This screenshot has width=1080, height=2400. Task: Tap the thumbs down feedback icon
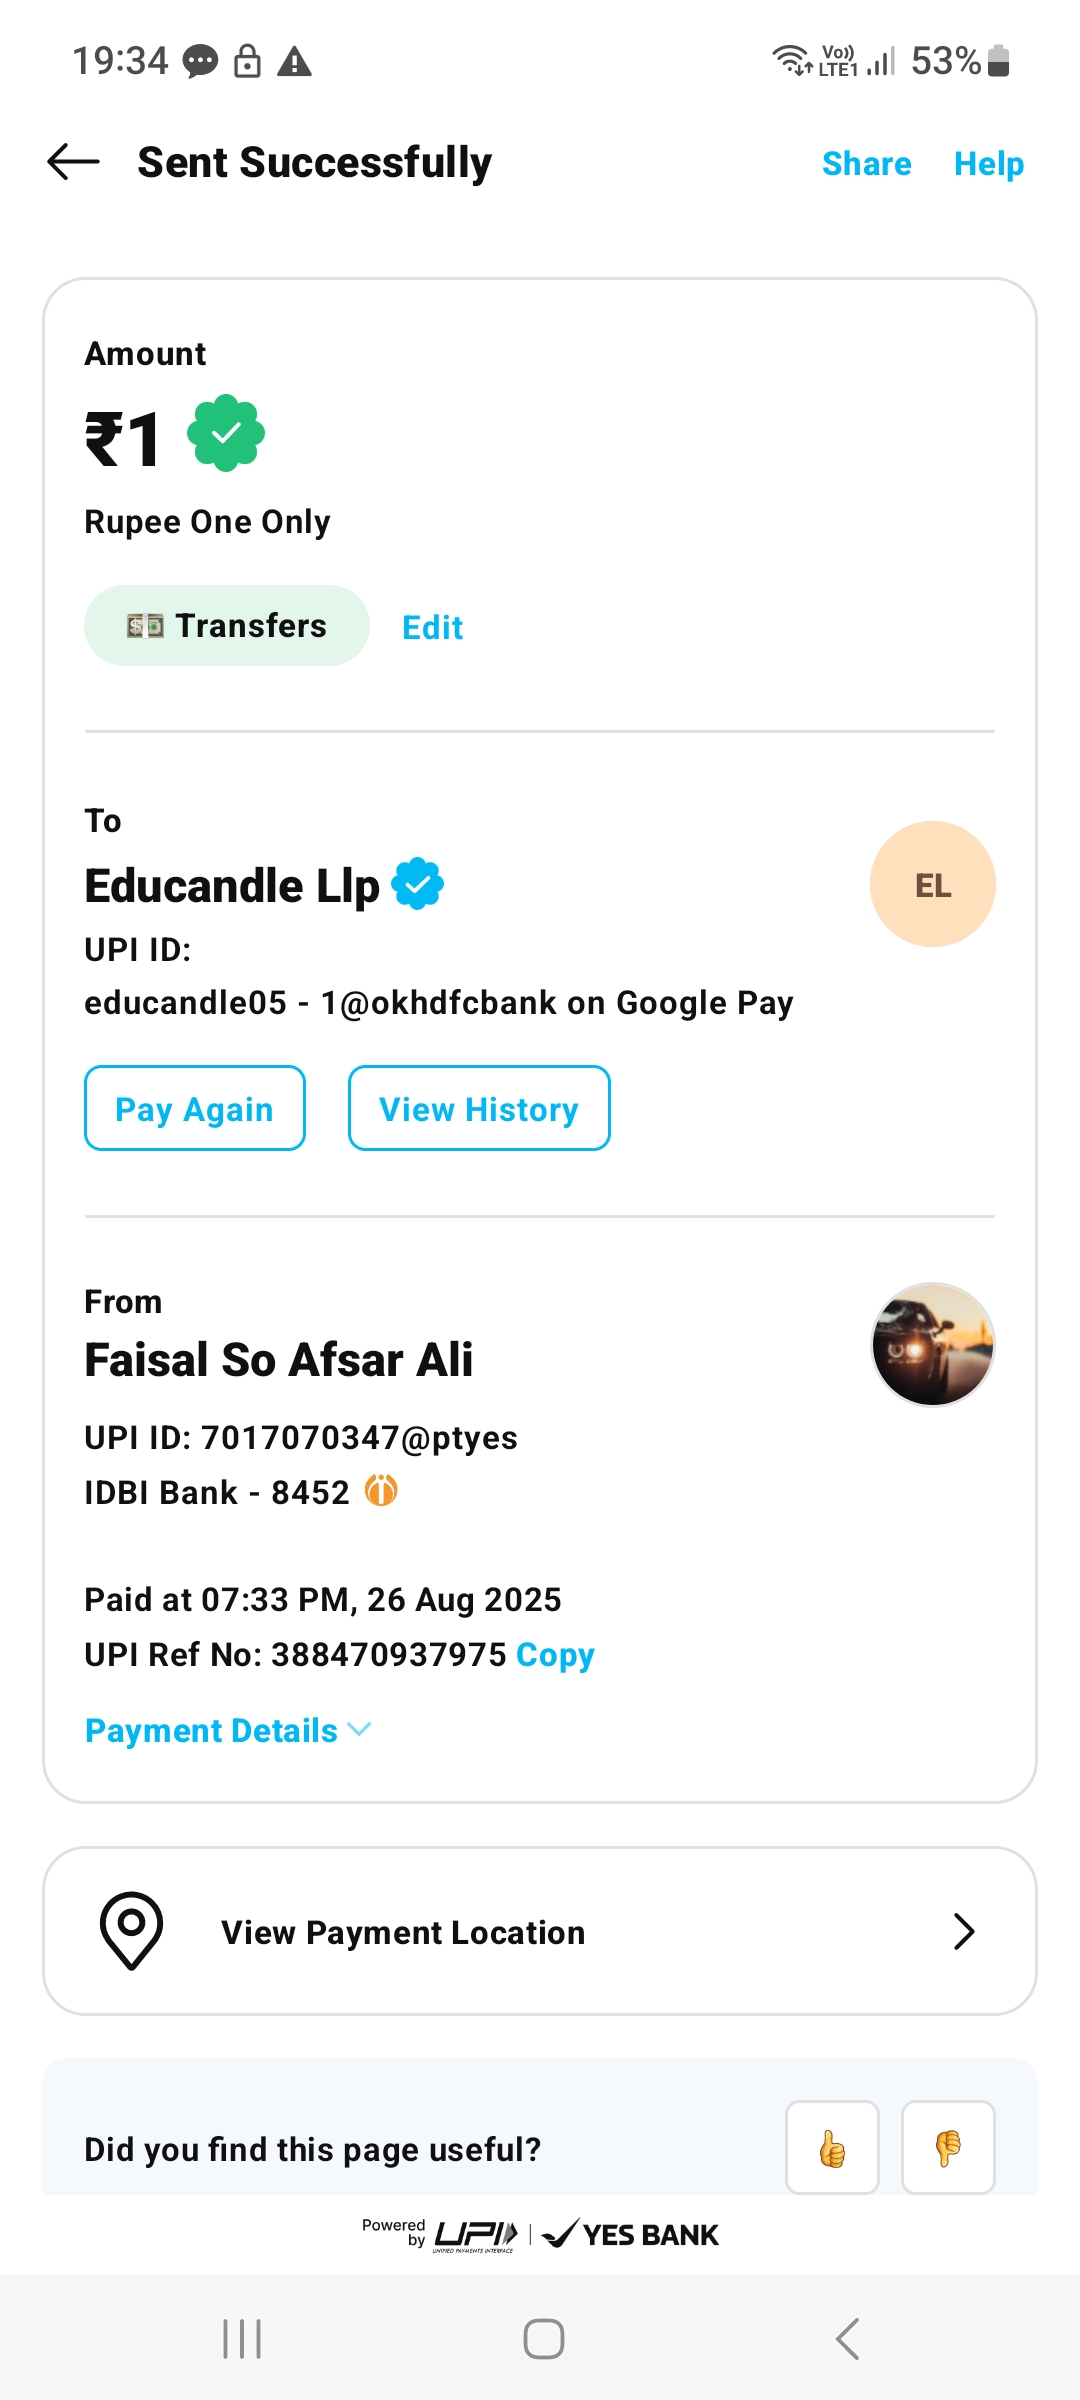948,2148
